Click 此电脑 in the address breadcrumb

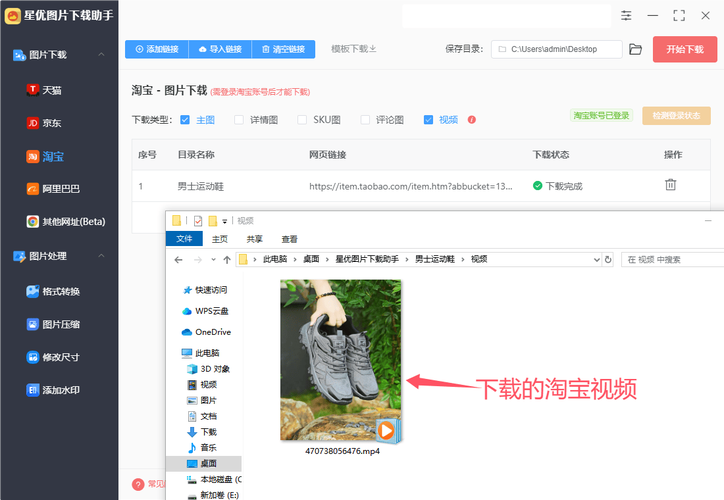275,259
